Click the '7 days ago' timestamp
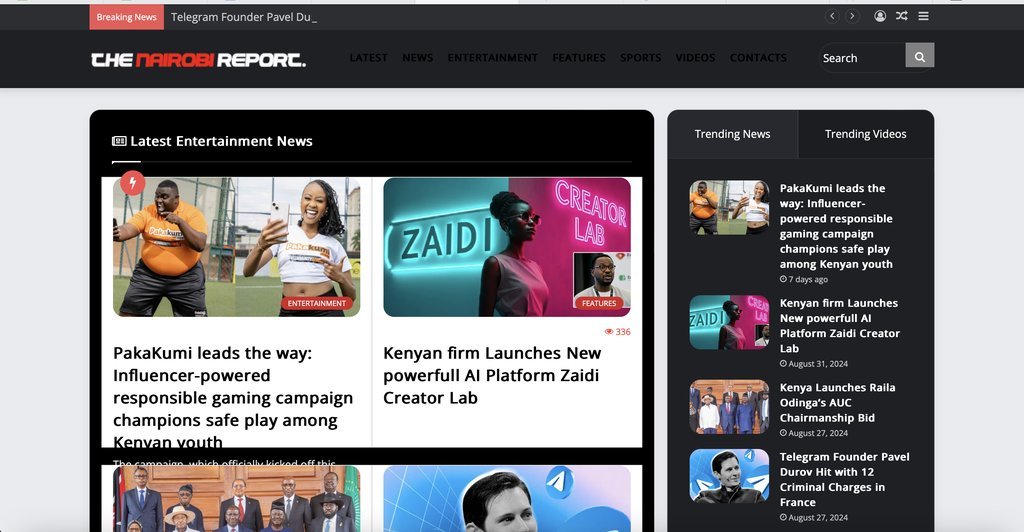The height and width of the screenshot is (532, 1024). pos(804,279)
